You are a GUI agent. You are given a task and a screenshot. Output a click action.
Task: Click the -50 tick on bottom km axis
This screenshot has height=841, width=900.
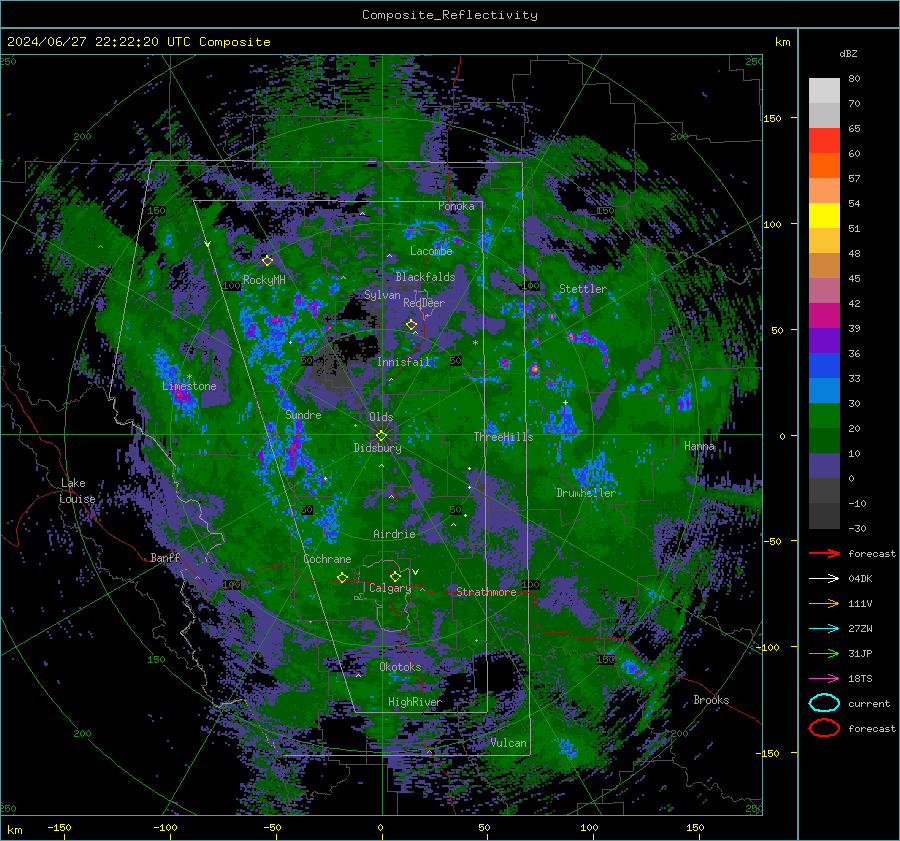click(x=272, y=827)
